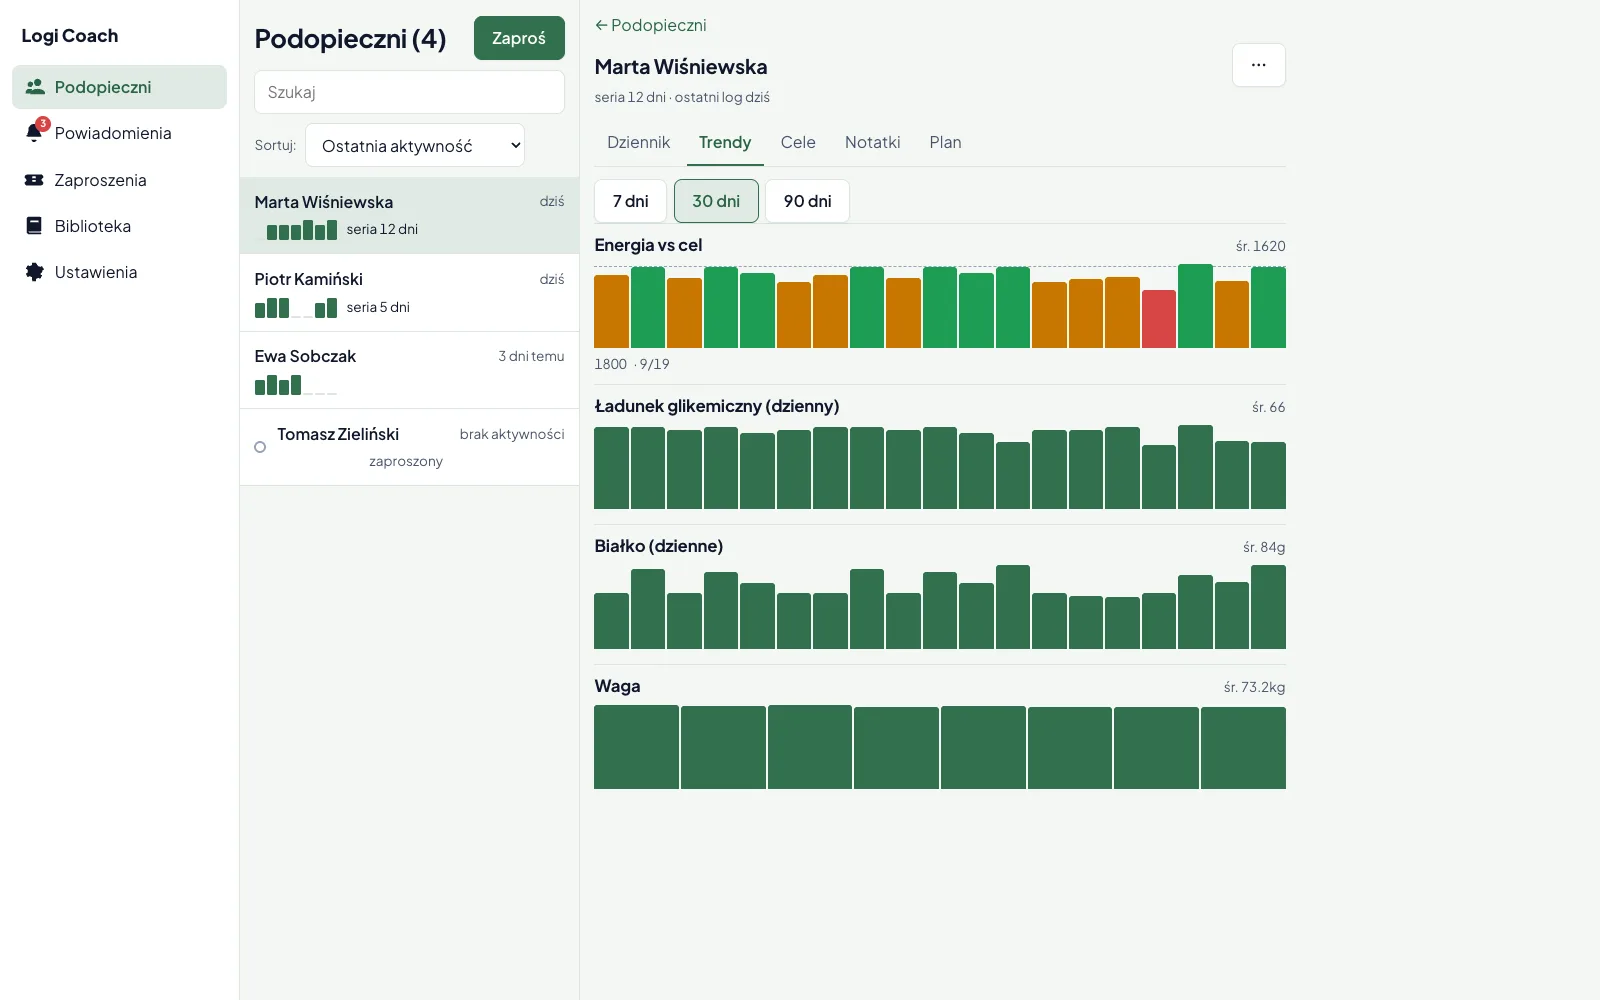Select client Piotr Kamiński

pyautogui.click(x=410, y=293)
